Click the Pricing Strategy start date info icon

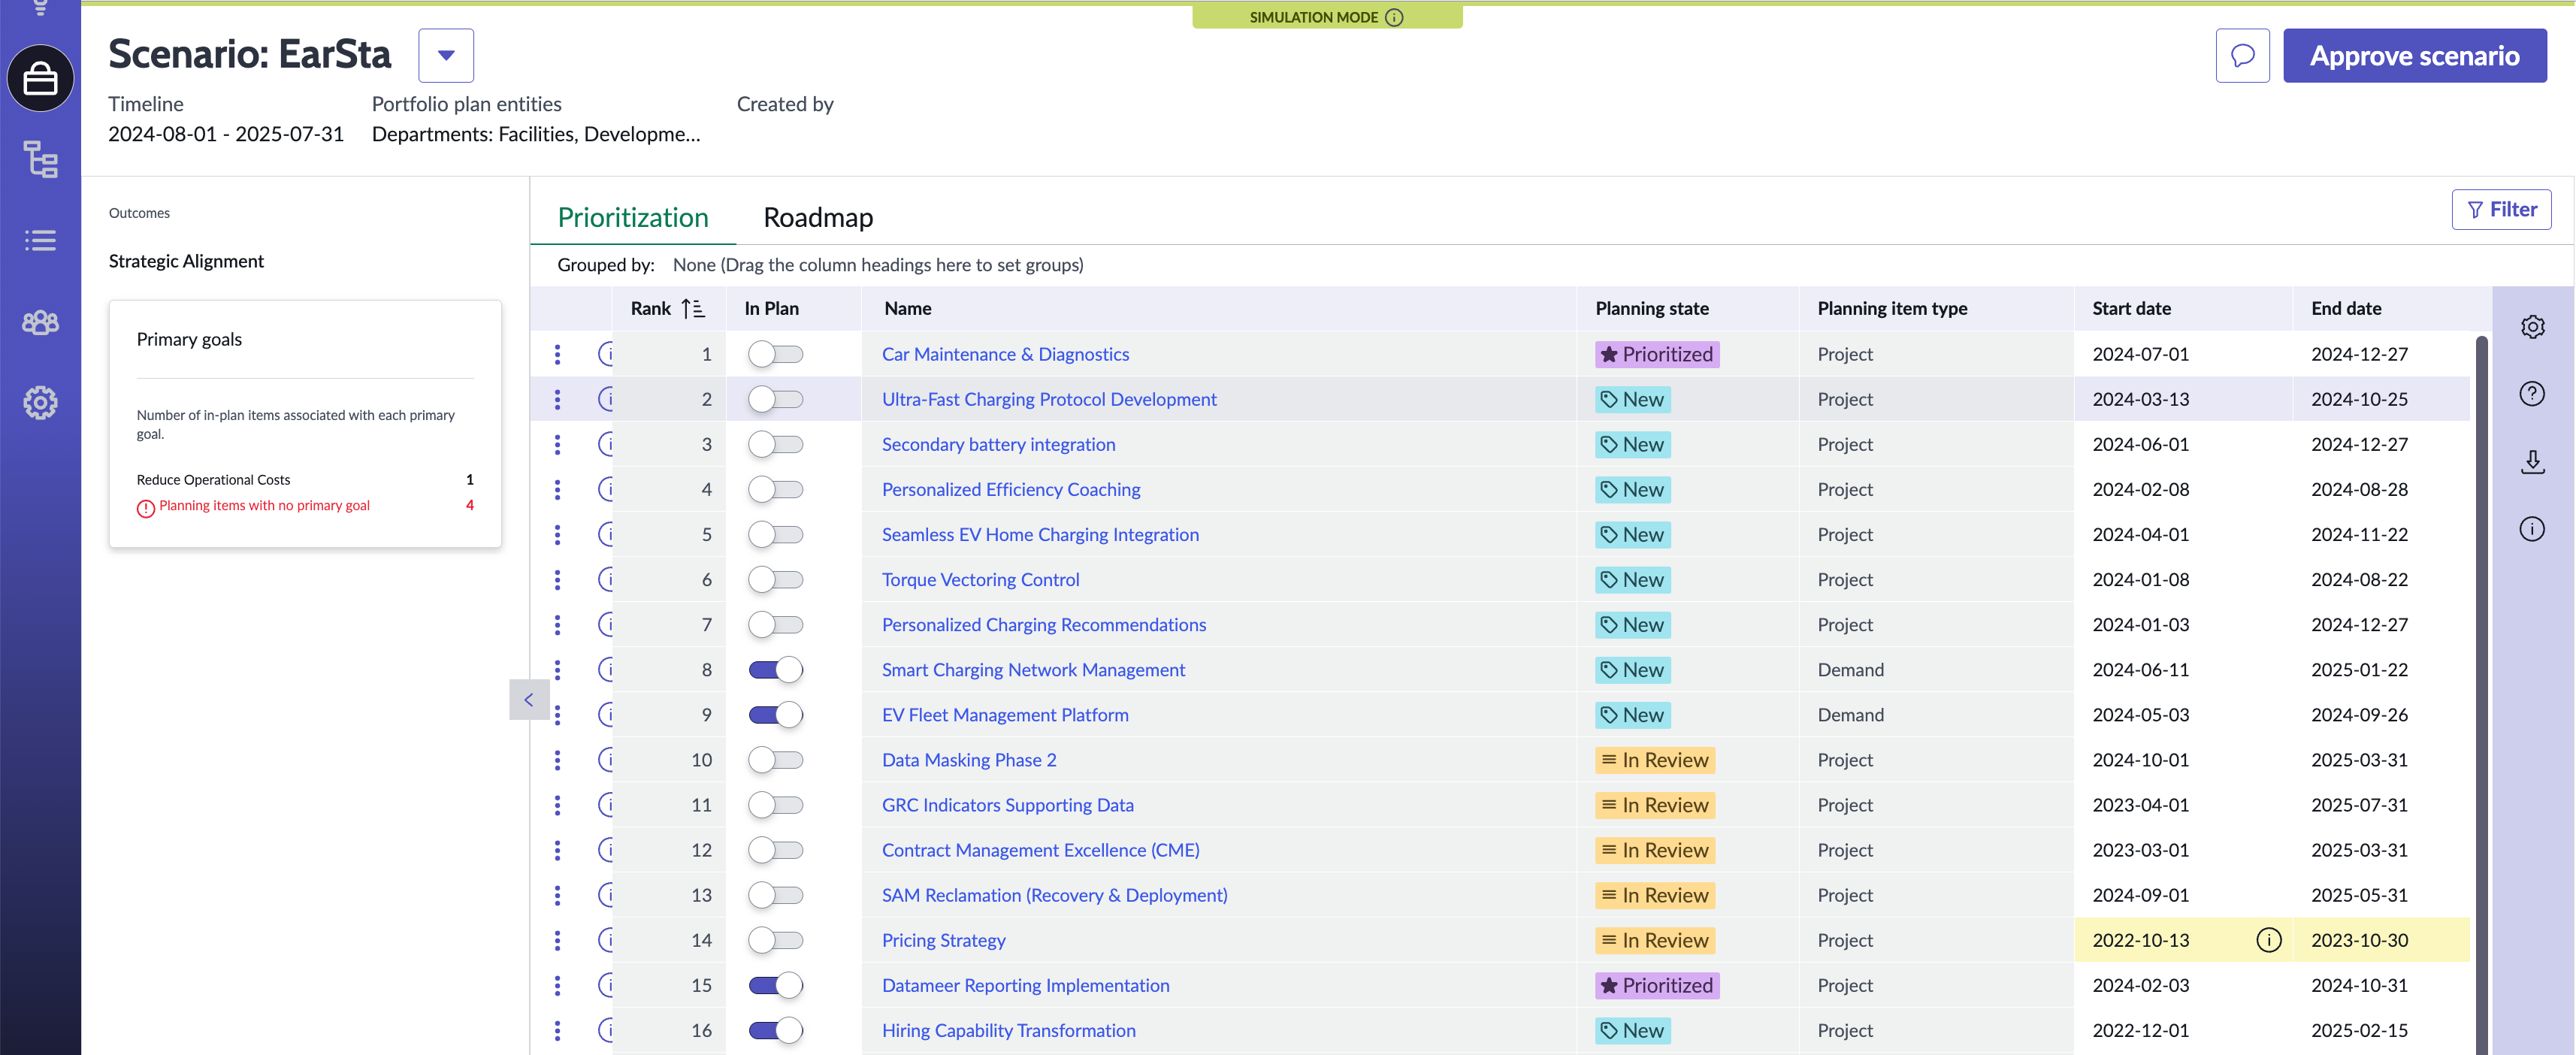pyautogui.click(x=2269, y=940)
